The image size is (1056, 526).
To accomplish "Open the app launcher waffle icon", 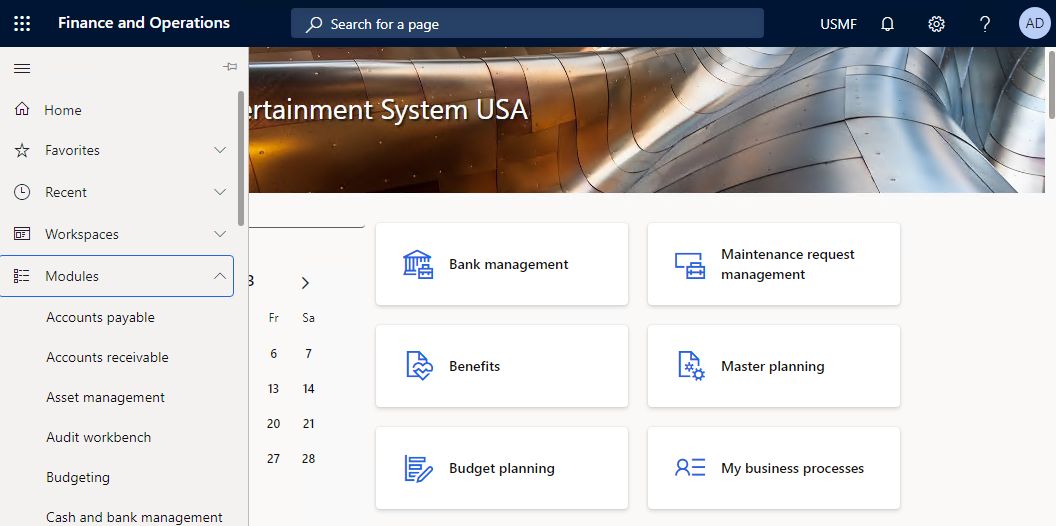I will pos(22,24).
